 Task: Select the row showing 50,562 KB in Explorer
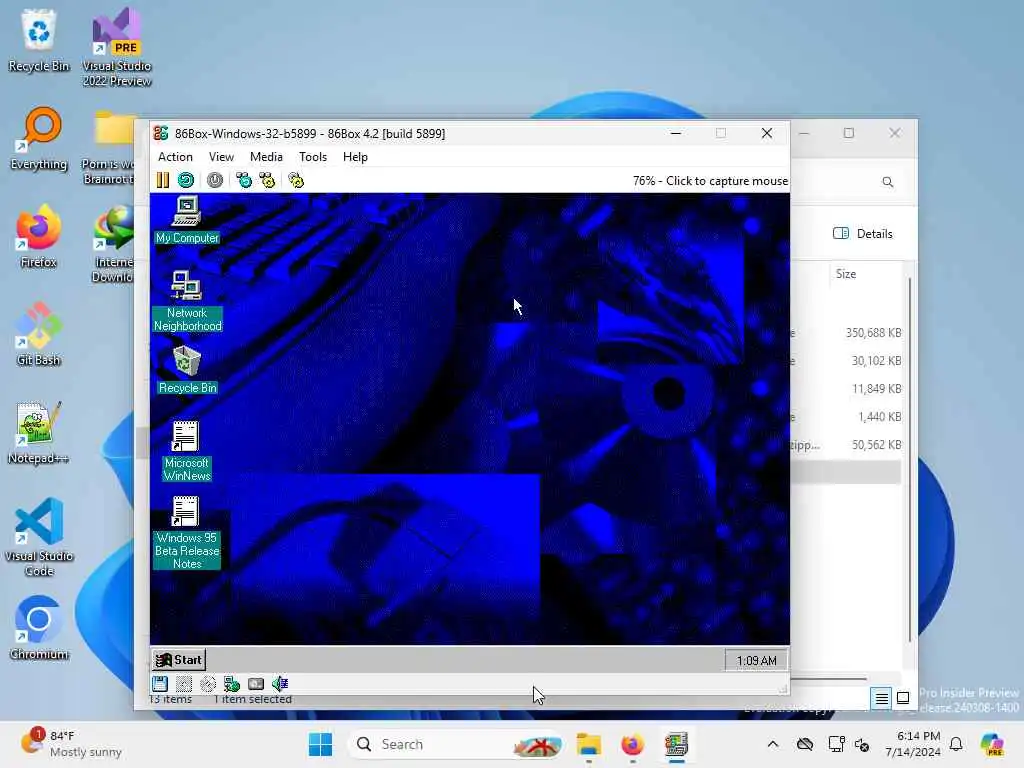pyautogui.click(x=846, y=445)
